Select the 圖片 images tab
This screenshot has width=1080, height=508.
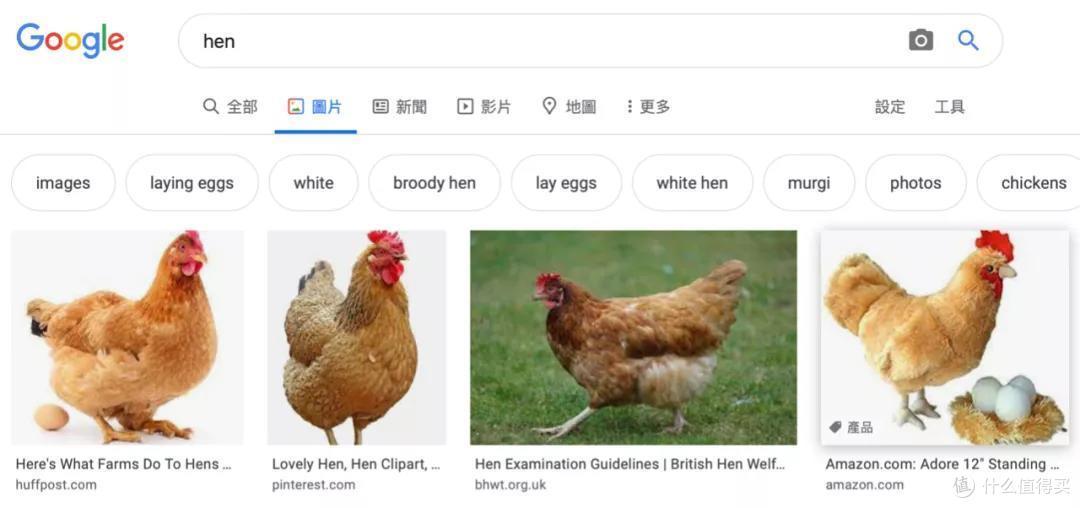click(315, 106)
